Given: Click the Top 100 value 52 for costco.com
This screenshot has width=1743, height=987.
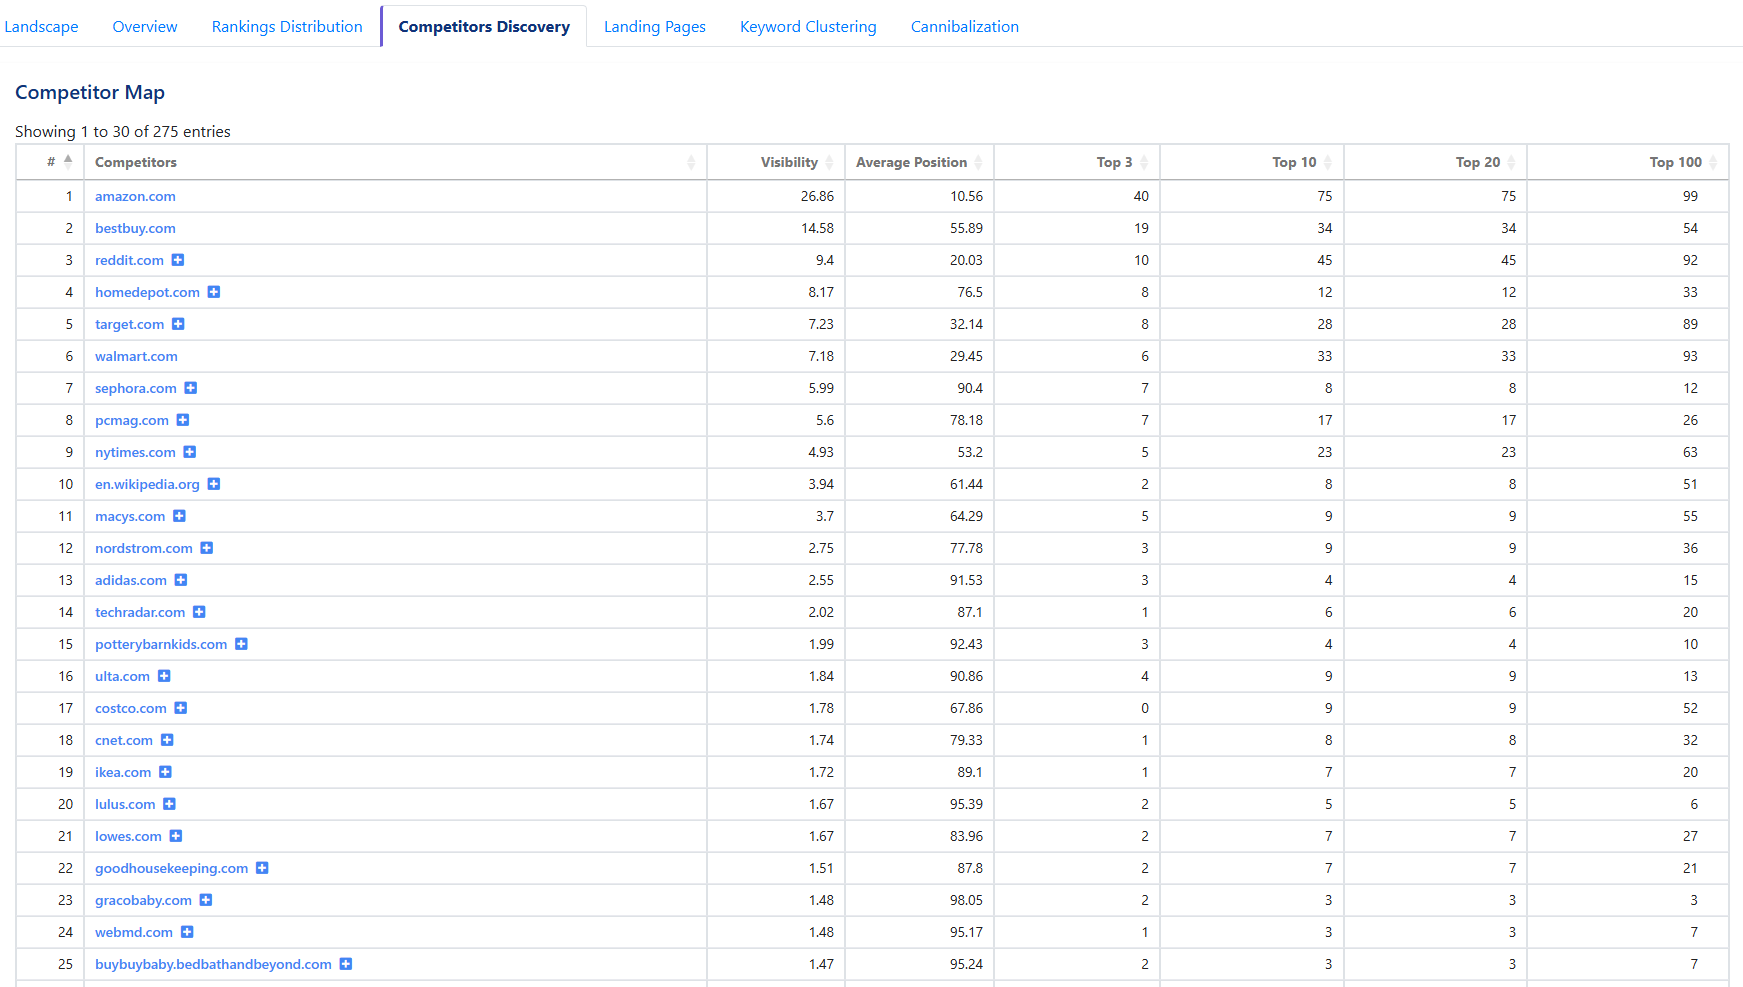Looking at the screenshot, I should click(1690, 708).
